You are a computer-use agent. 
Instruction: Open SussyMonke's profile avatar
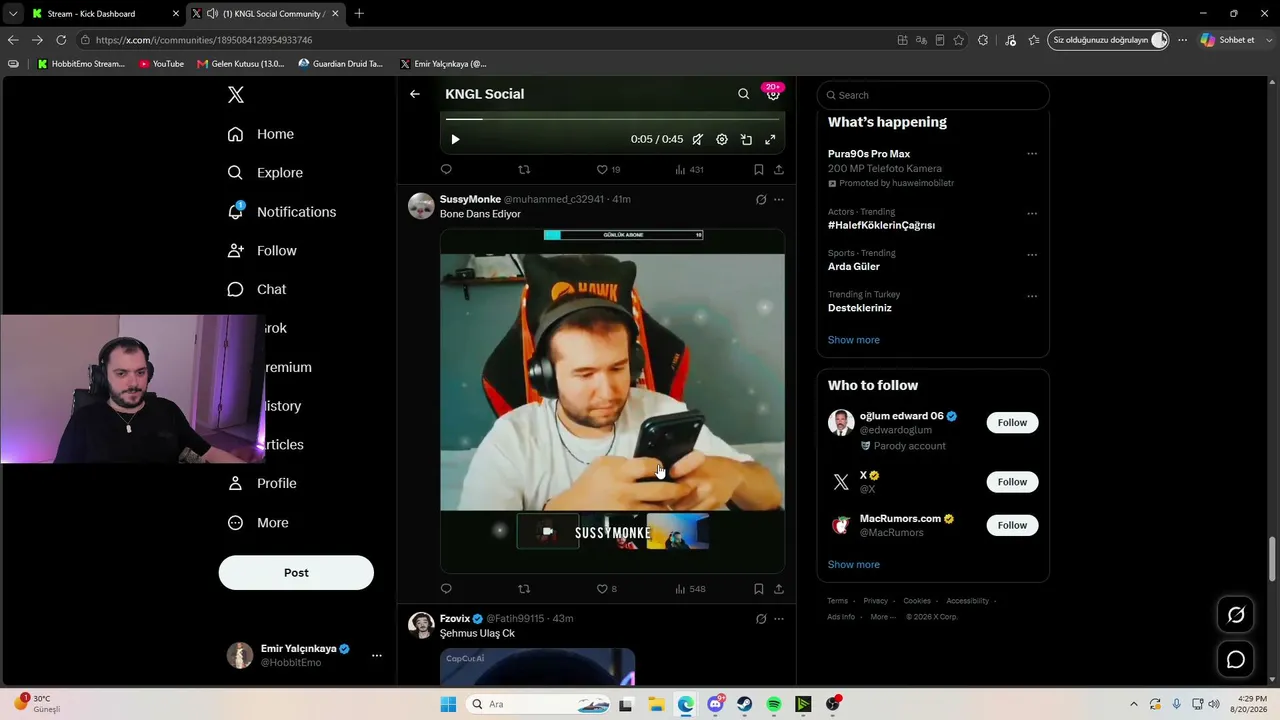pyautogui.click(x=421, y=206)
